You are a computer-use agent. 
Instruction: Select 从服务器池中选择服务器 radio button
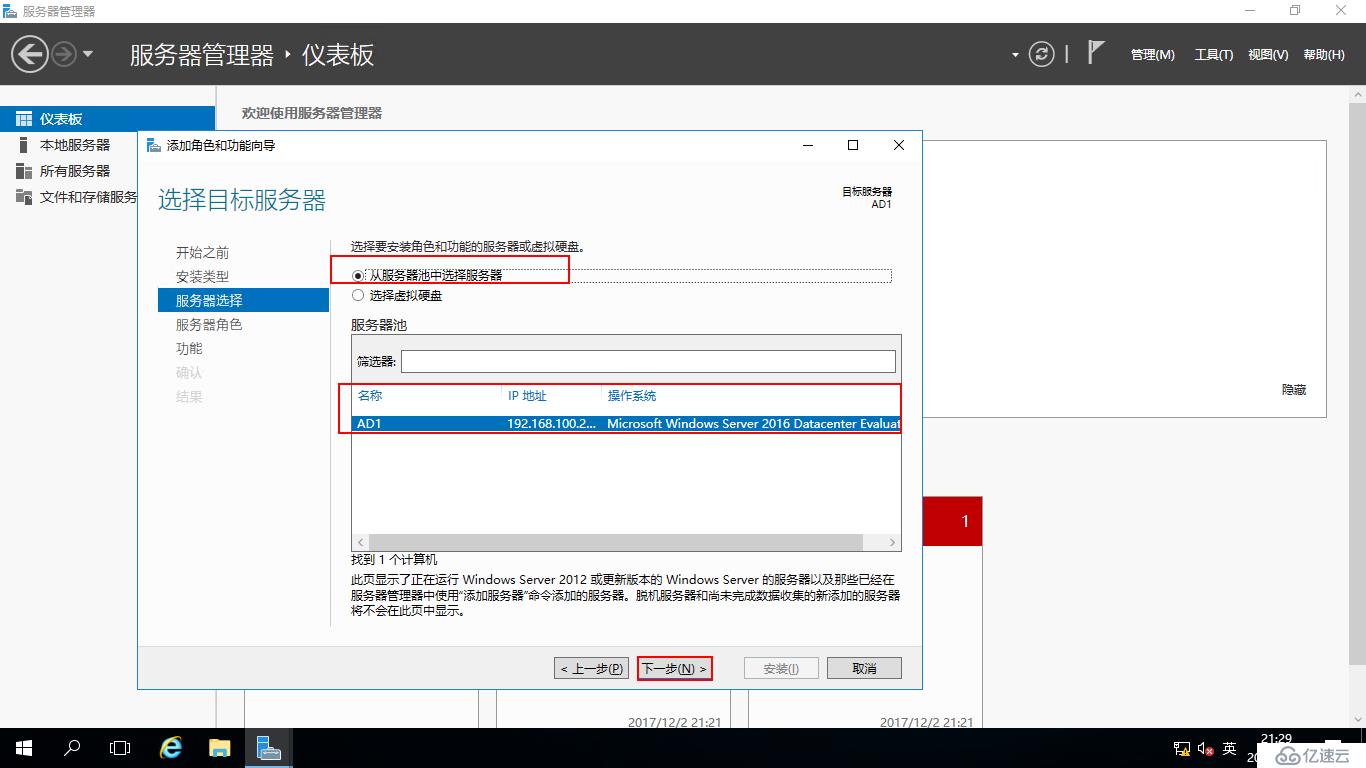point(358,275)
